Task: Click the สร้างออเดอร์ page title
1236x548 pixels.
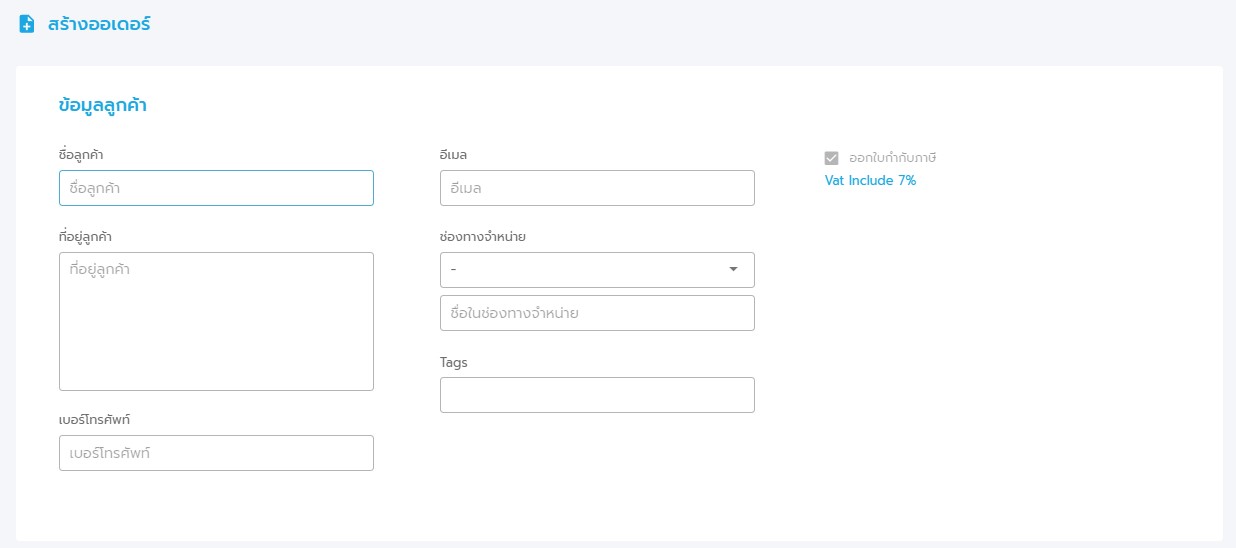Action: tap(99, 24)
